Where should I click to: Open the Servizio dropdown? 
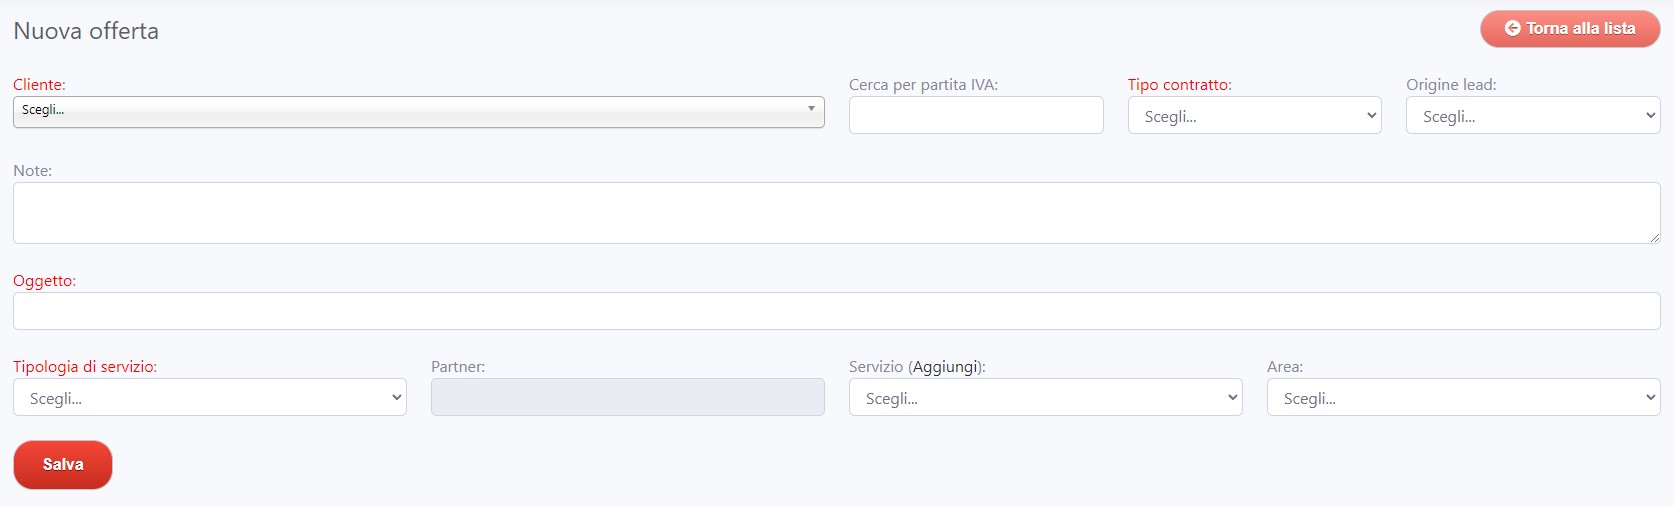click(x=1045, y=398)
